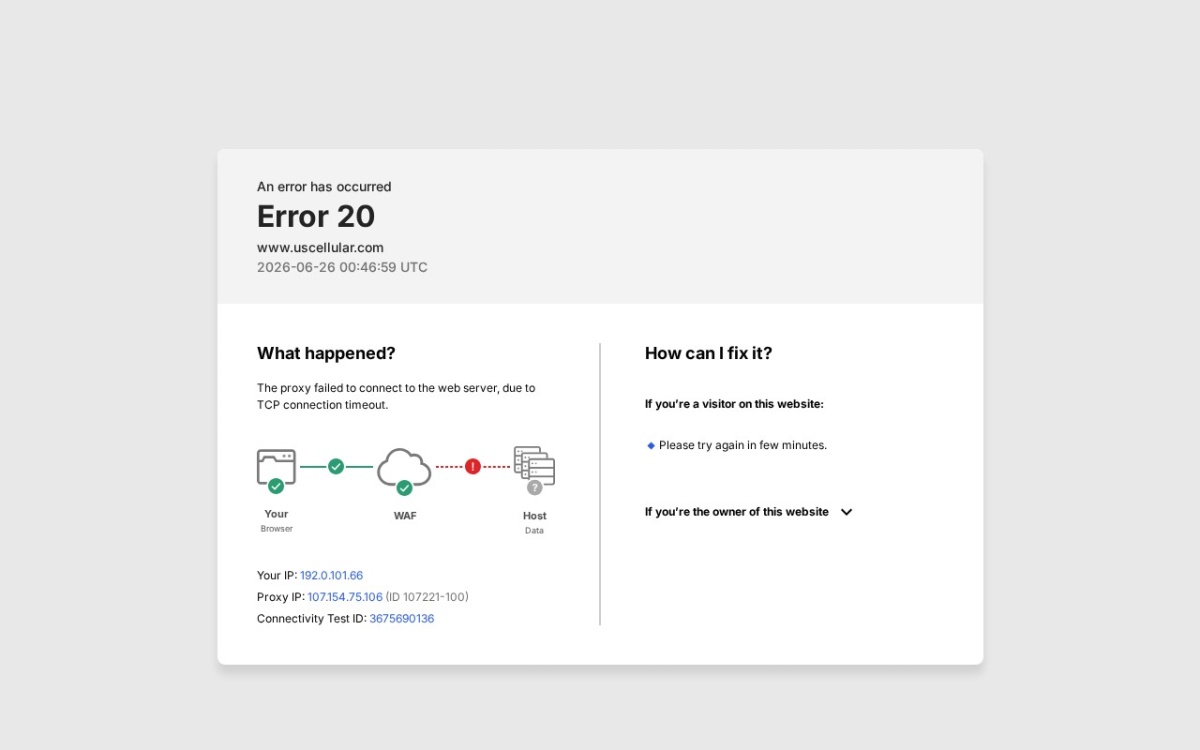Click "An error has occurred" text
Viewport: 1200px width, 750px height.
click(x=324, y=187)
